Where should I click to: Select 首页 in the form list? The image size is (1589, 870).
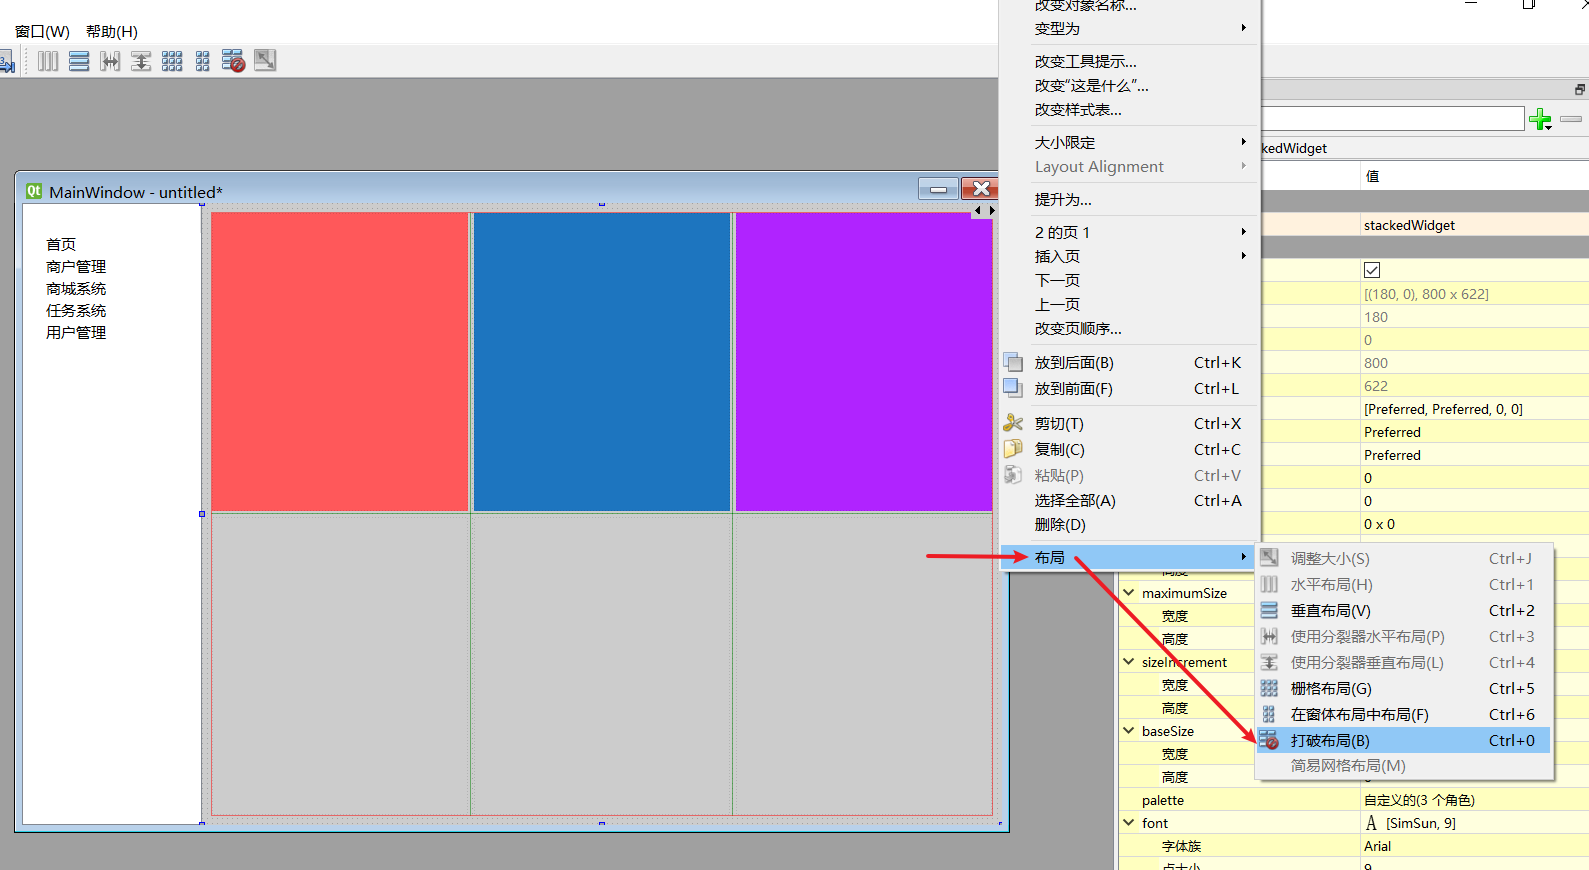point(61,245)
